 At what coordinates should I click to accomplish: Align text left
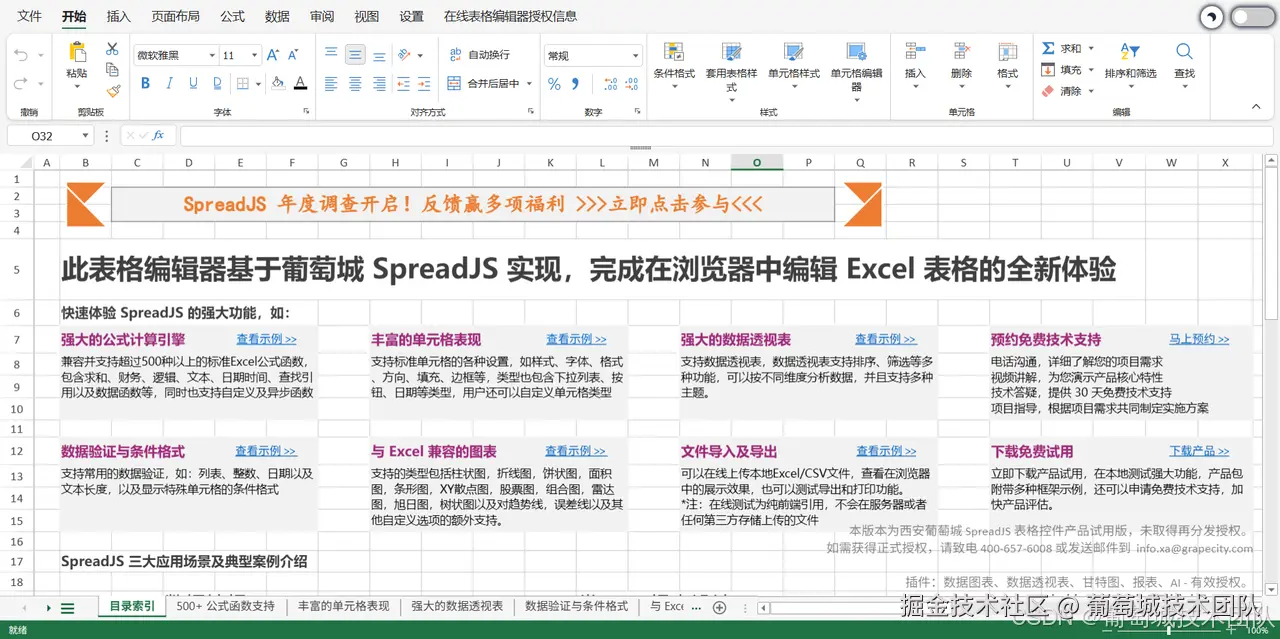pos(332,84)
